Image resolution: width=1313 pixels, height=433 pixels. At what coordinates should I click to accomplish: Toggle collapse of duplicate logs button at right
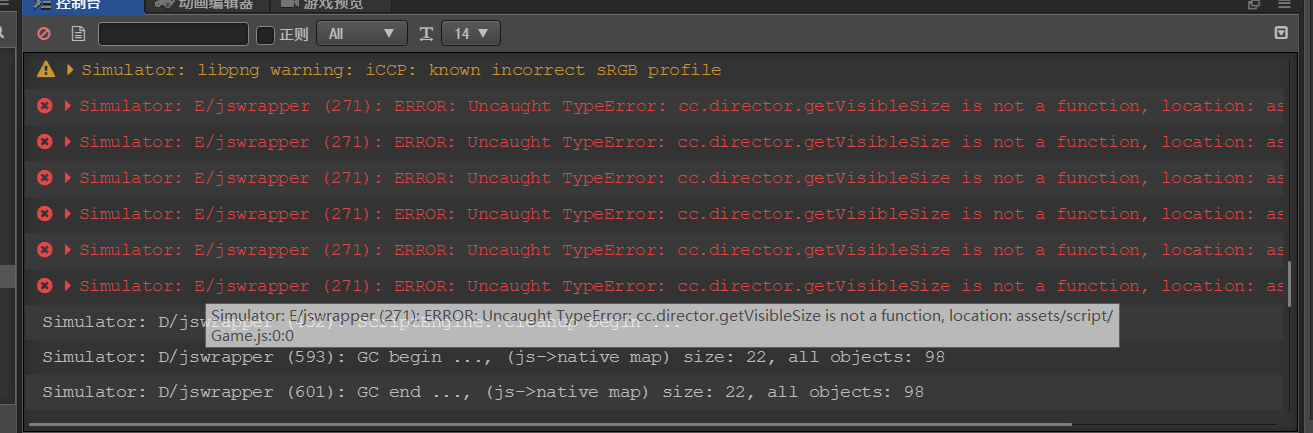[x=1281, y=34]
